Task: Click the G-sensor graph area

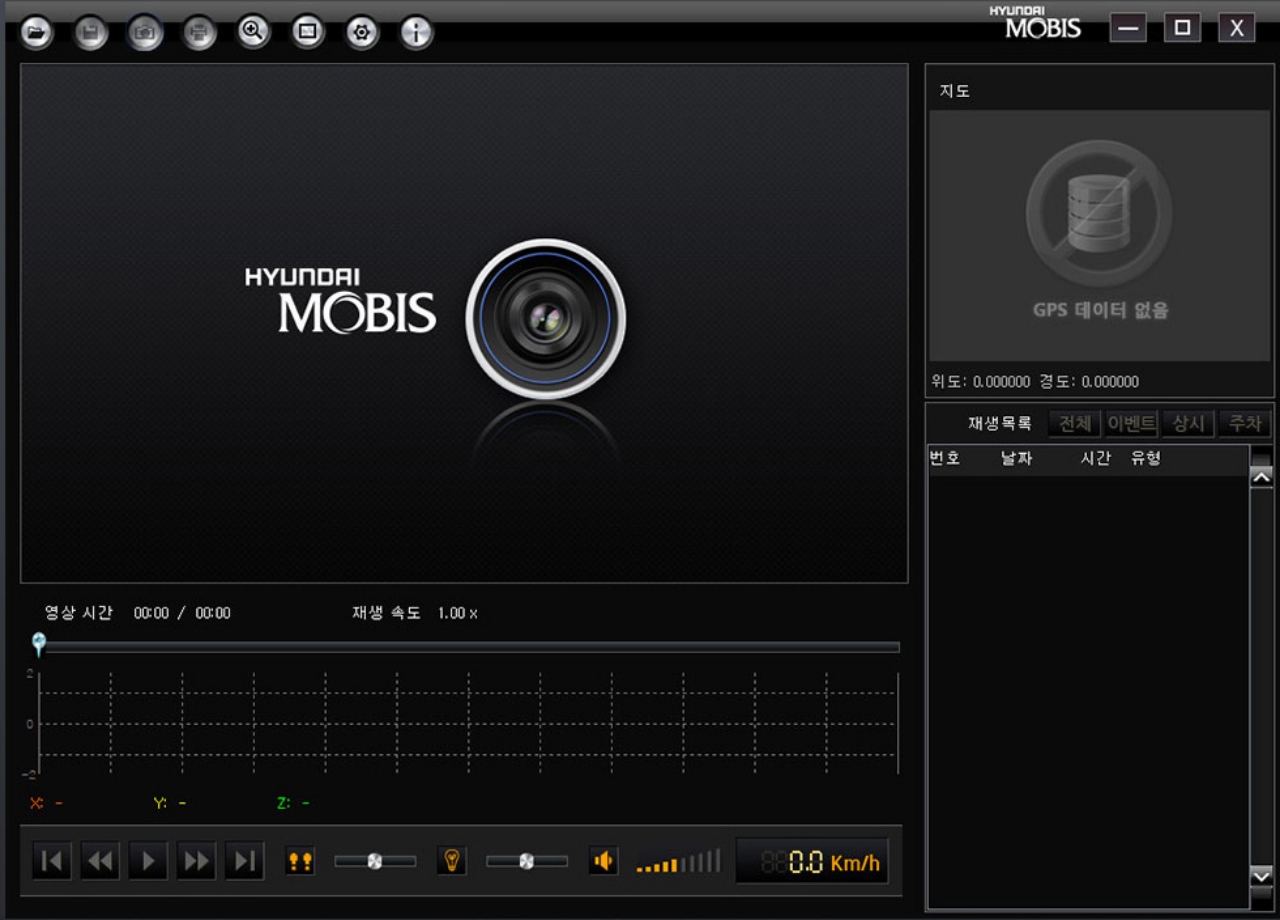Action: [468, 723]
